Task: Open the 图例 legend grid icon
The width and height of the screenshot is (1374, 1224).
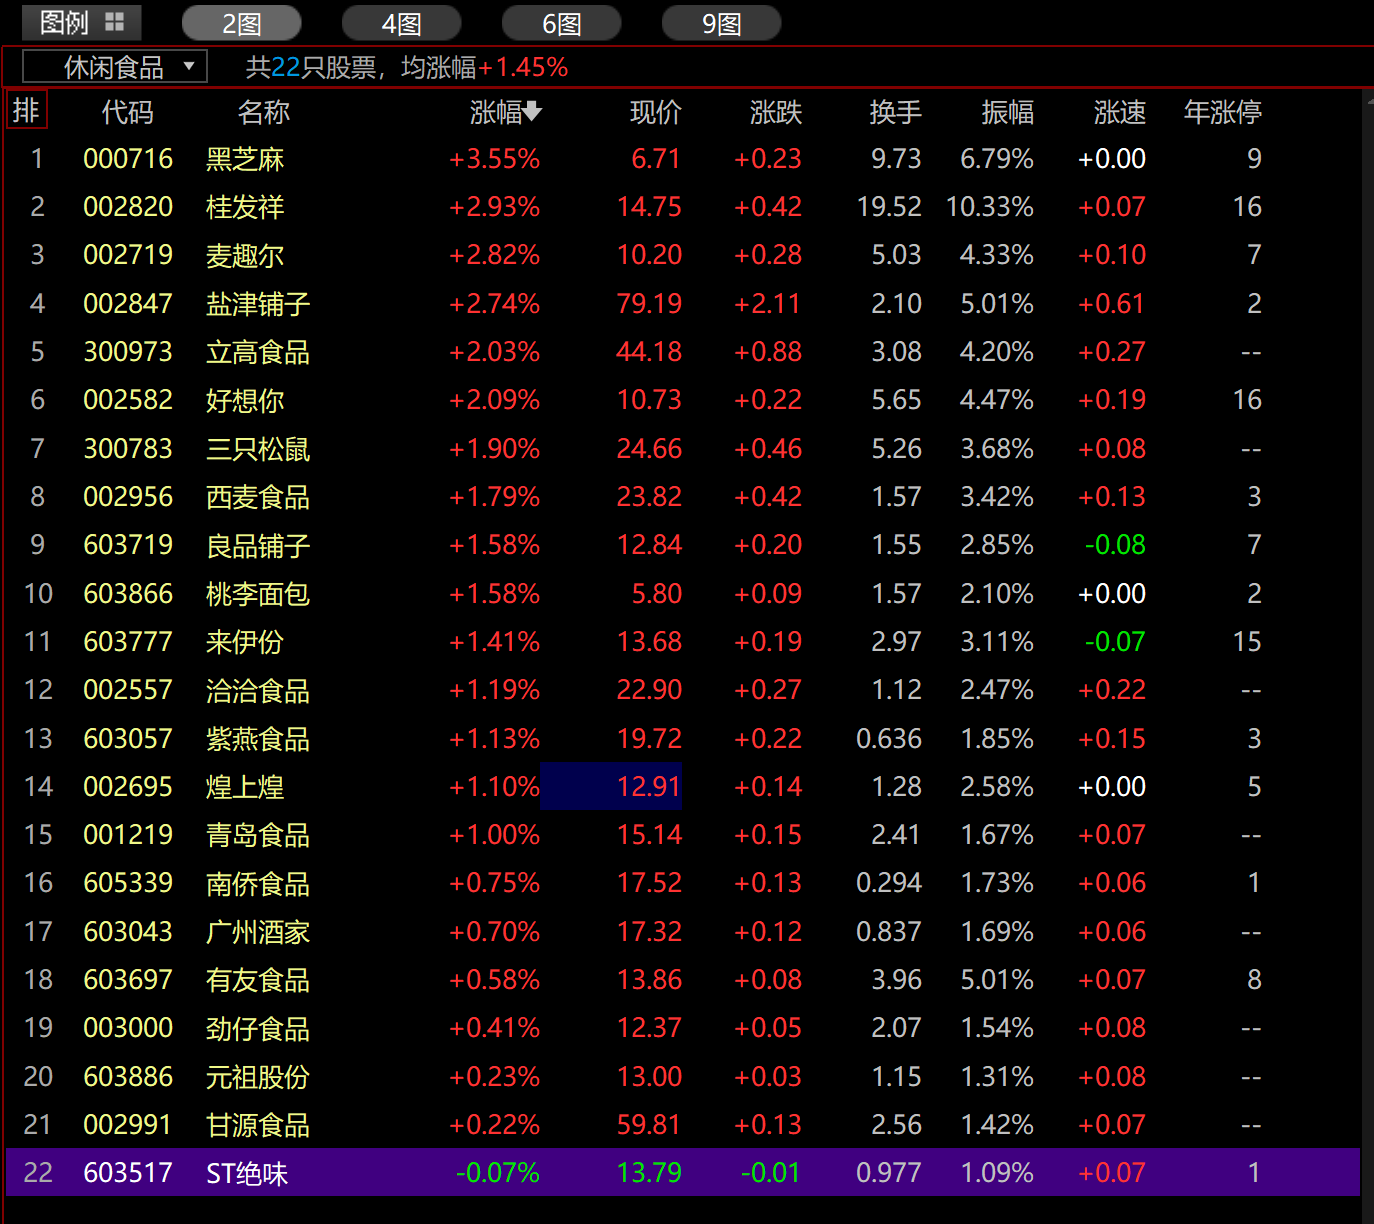Action: (114, 22)
